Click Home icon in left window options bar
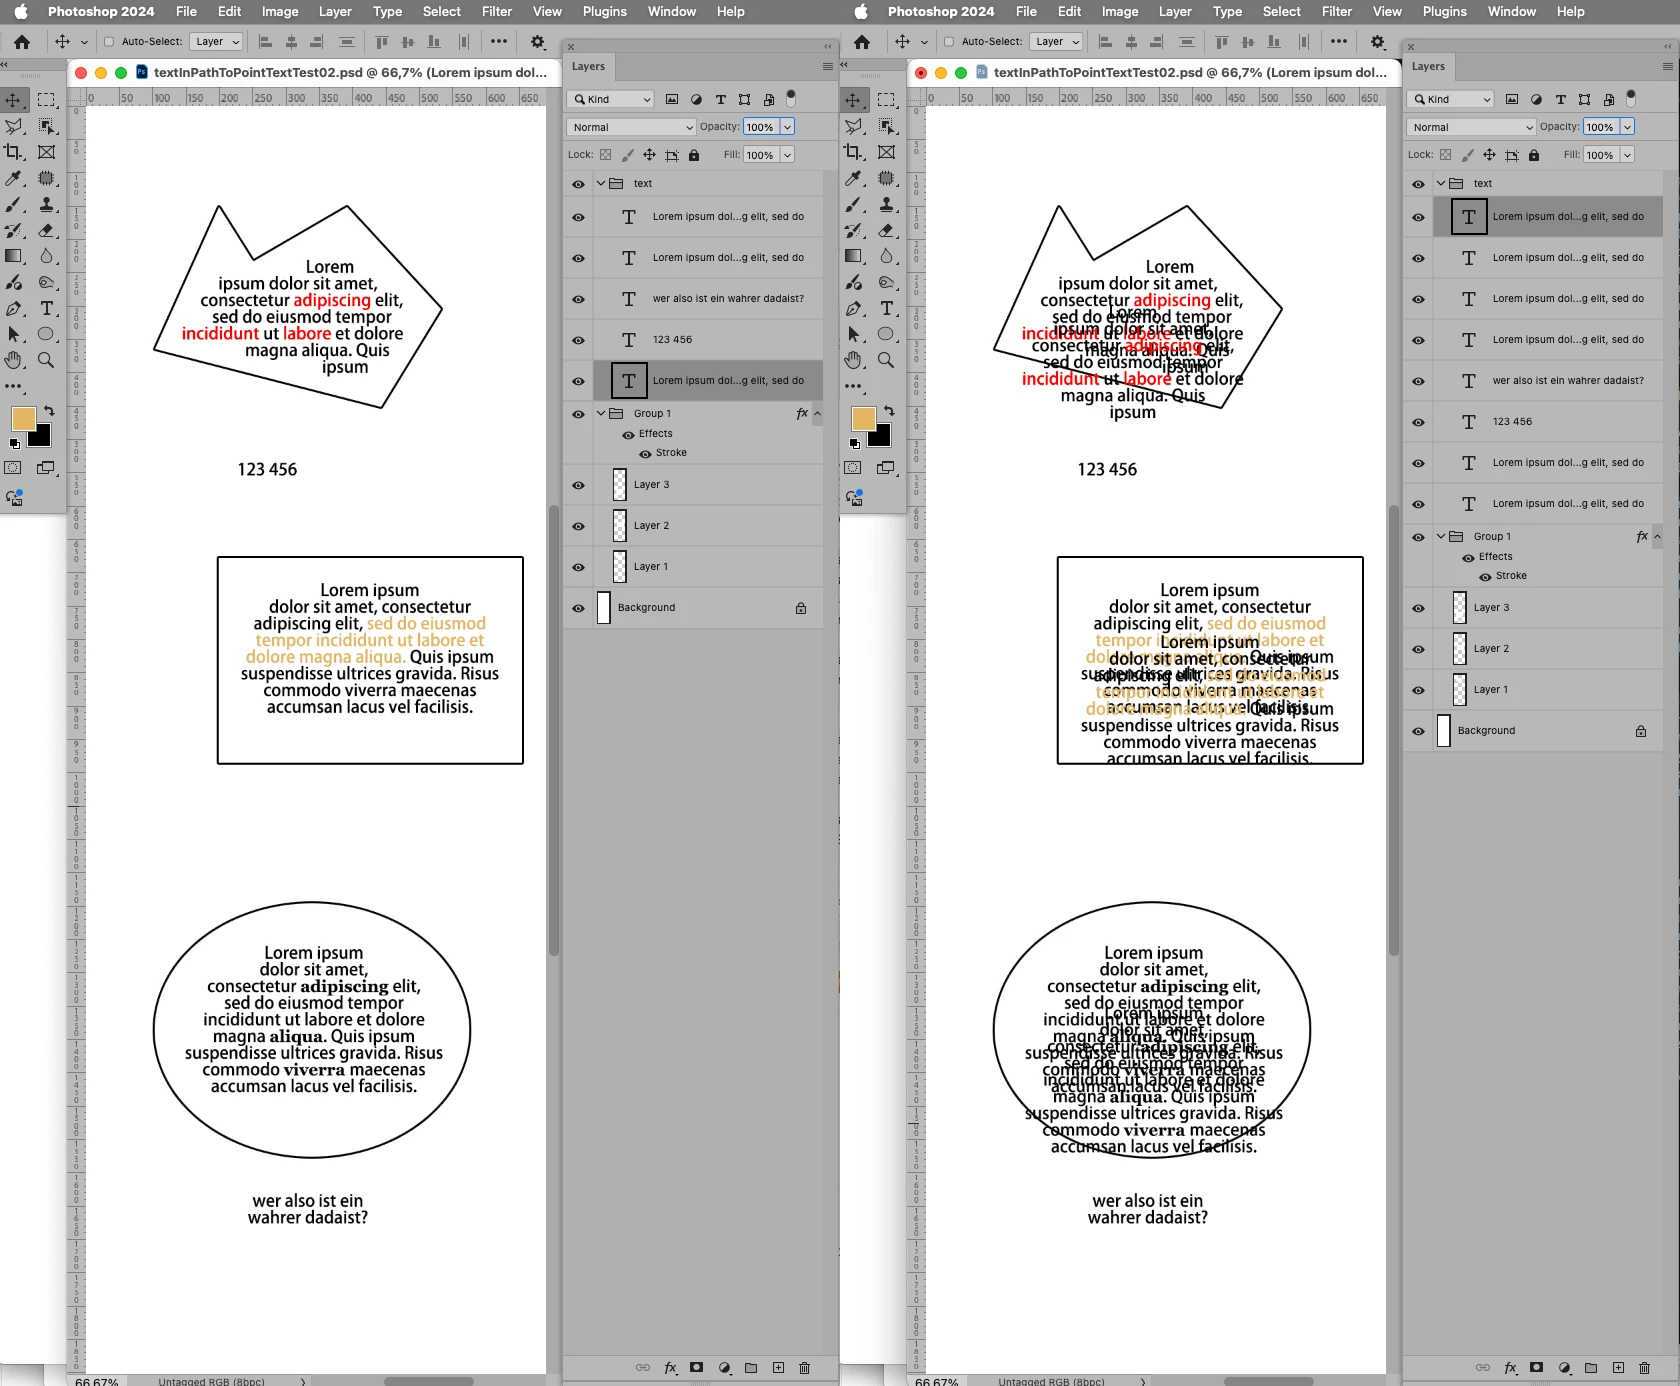 22,42
